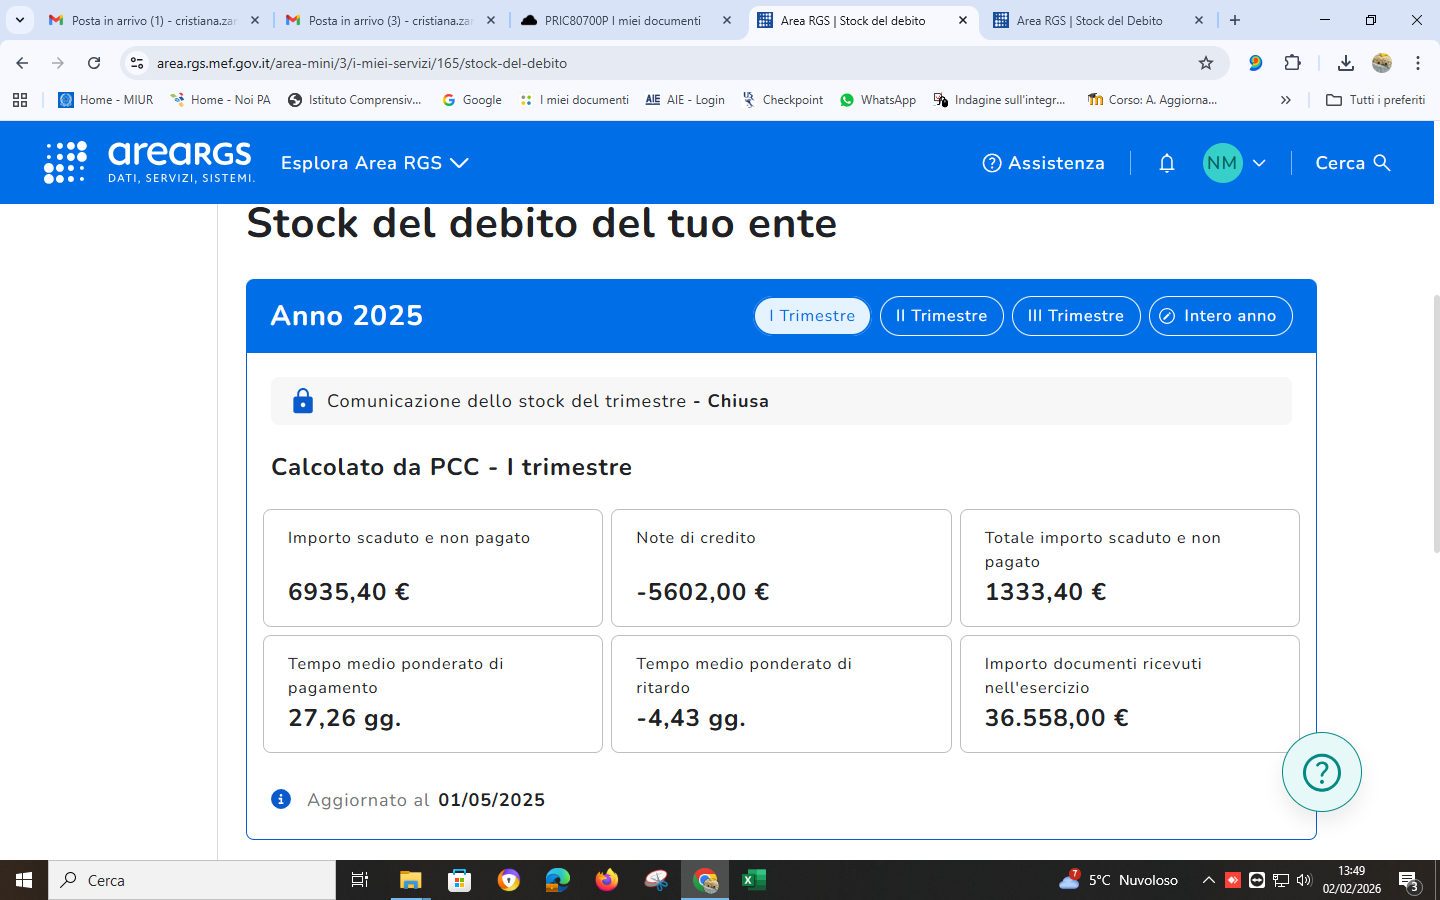The image size is (1440, 900).
Task: Switch to II Trimestre
Action: tap(941, 316)
